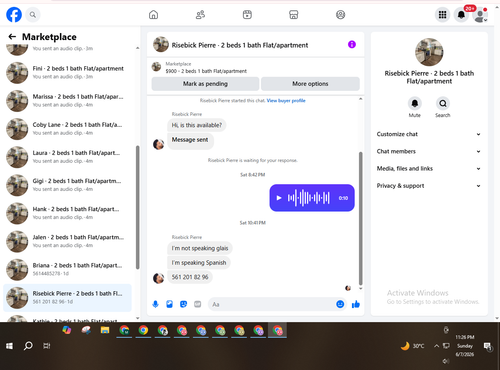
Task: Play the audio clip message
Action: pos(279,198)
